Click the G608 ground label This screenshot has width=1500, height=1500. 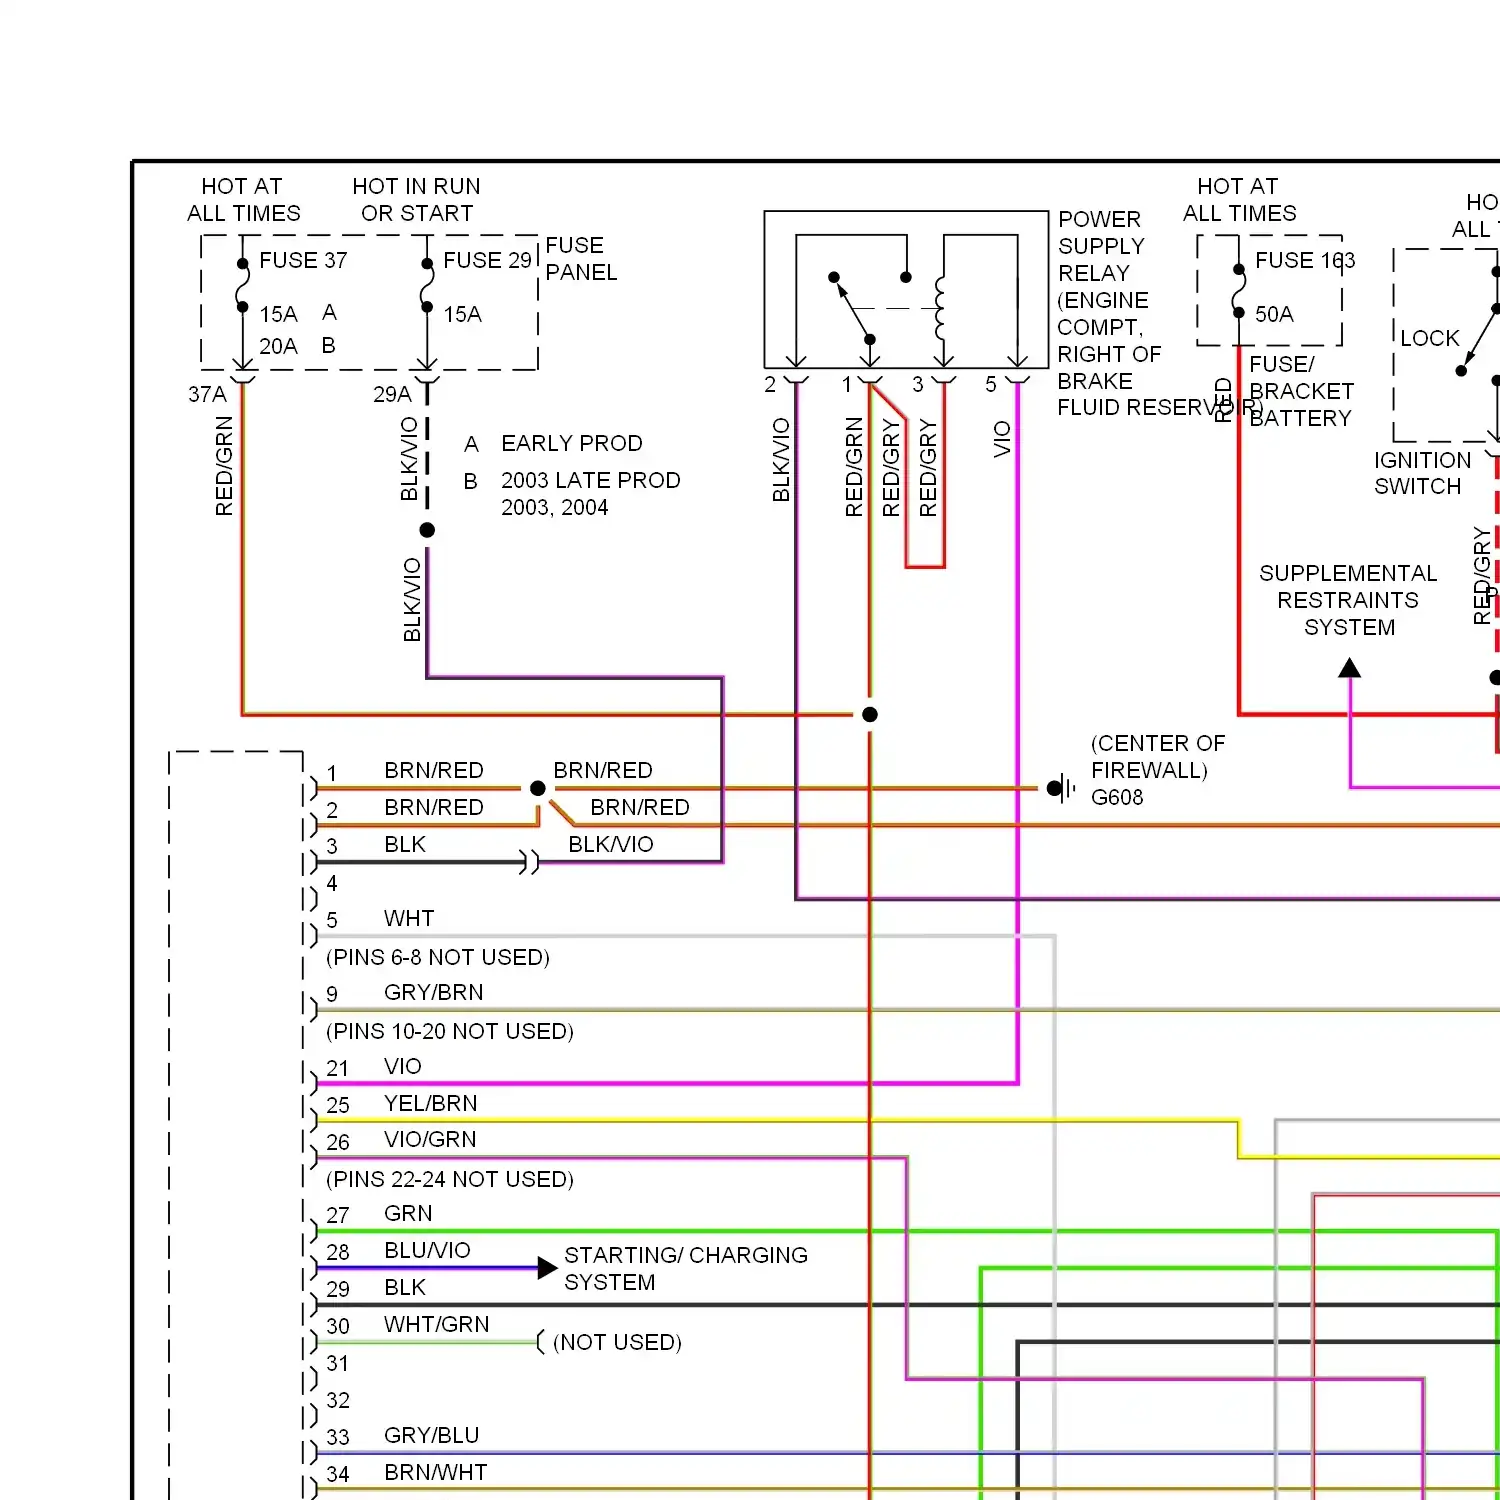point(1117,797)
